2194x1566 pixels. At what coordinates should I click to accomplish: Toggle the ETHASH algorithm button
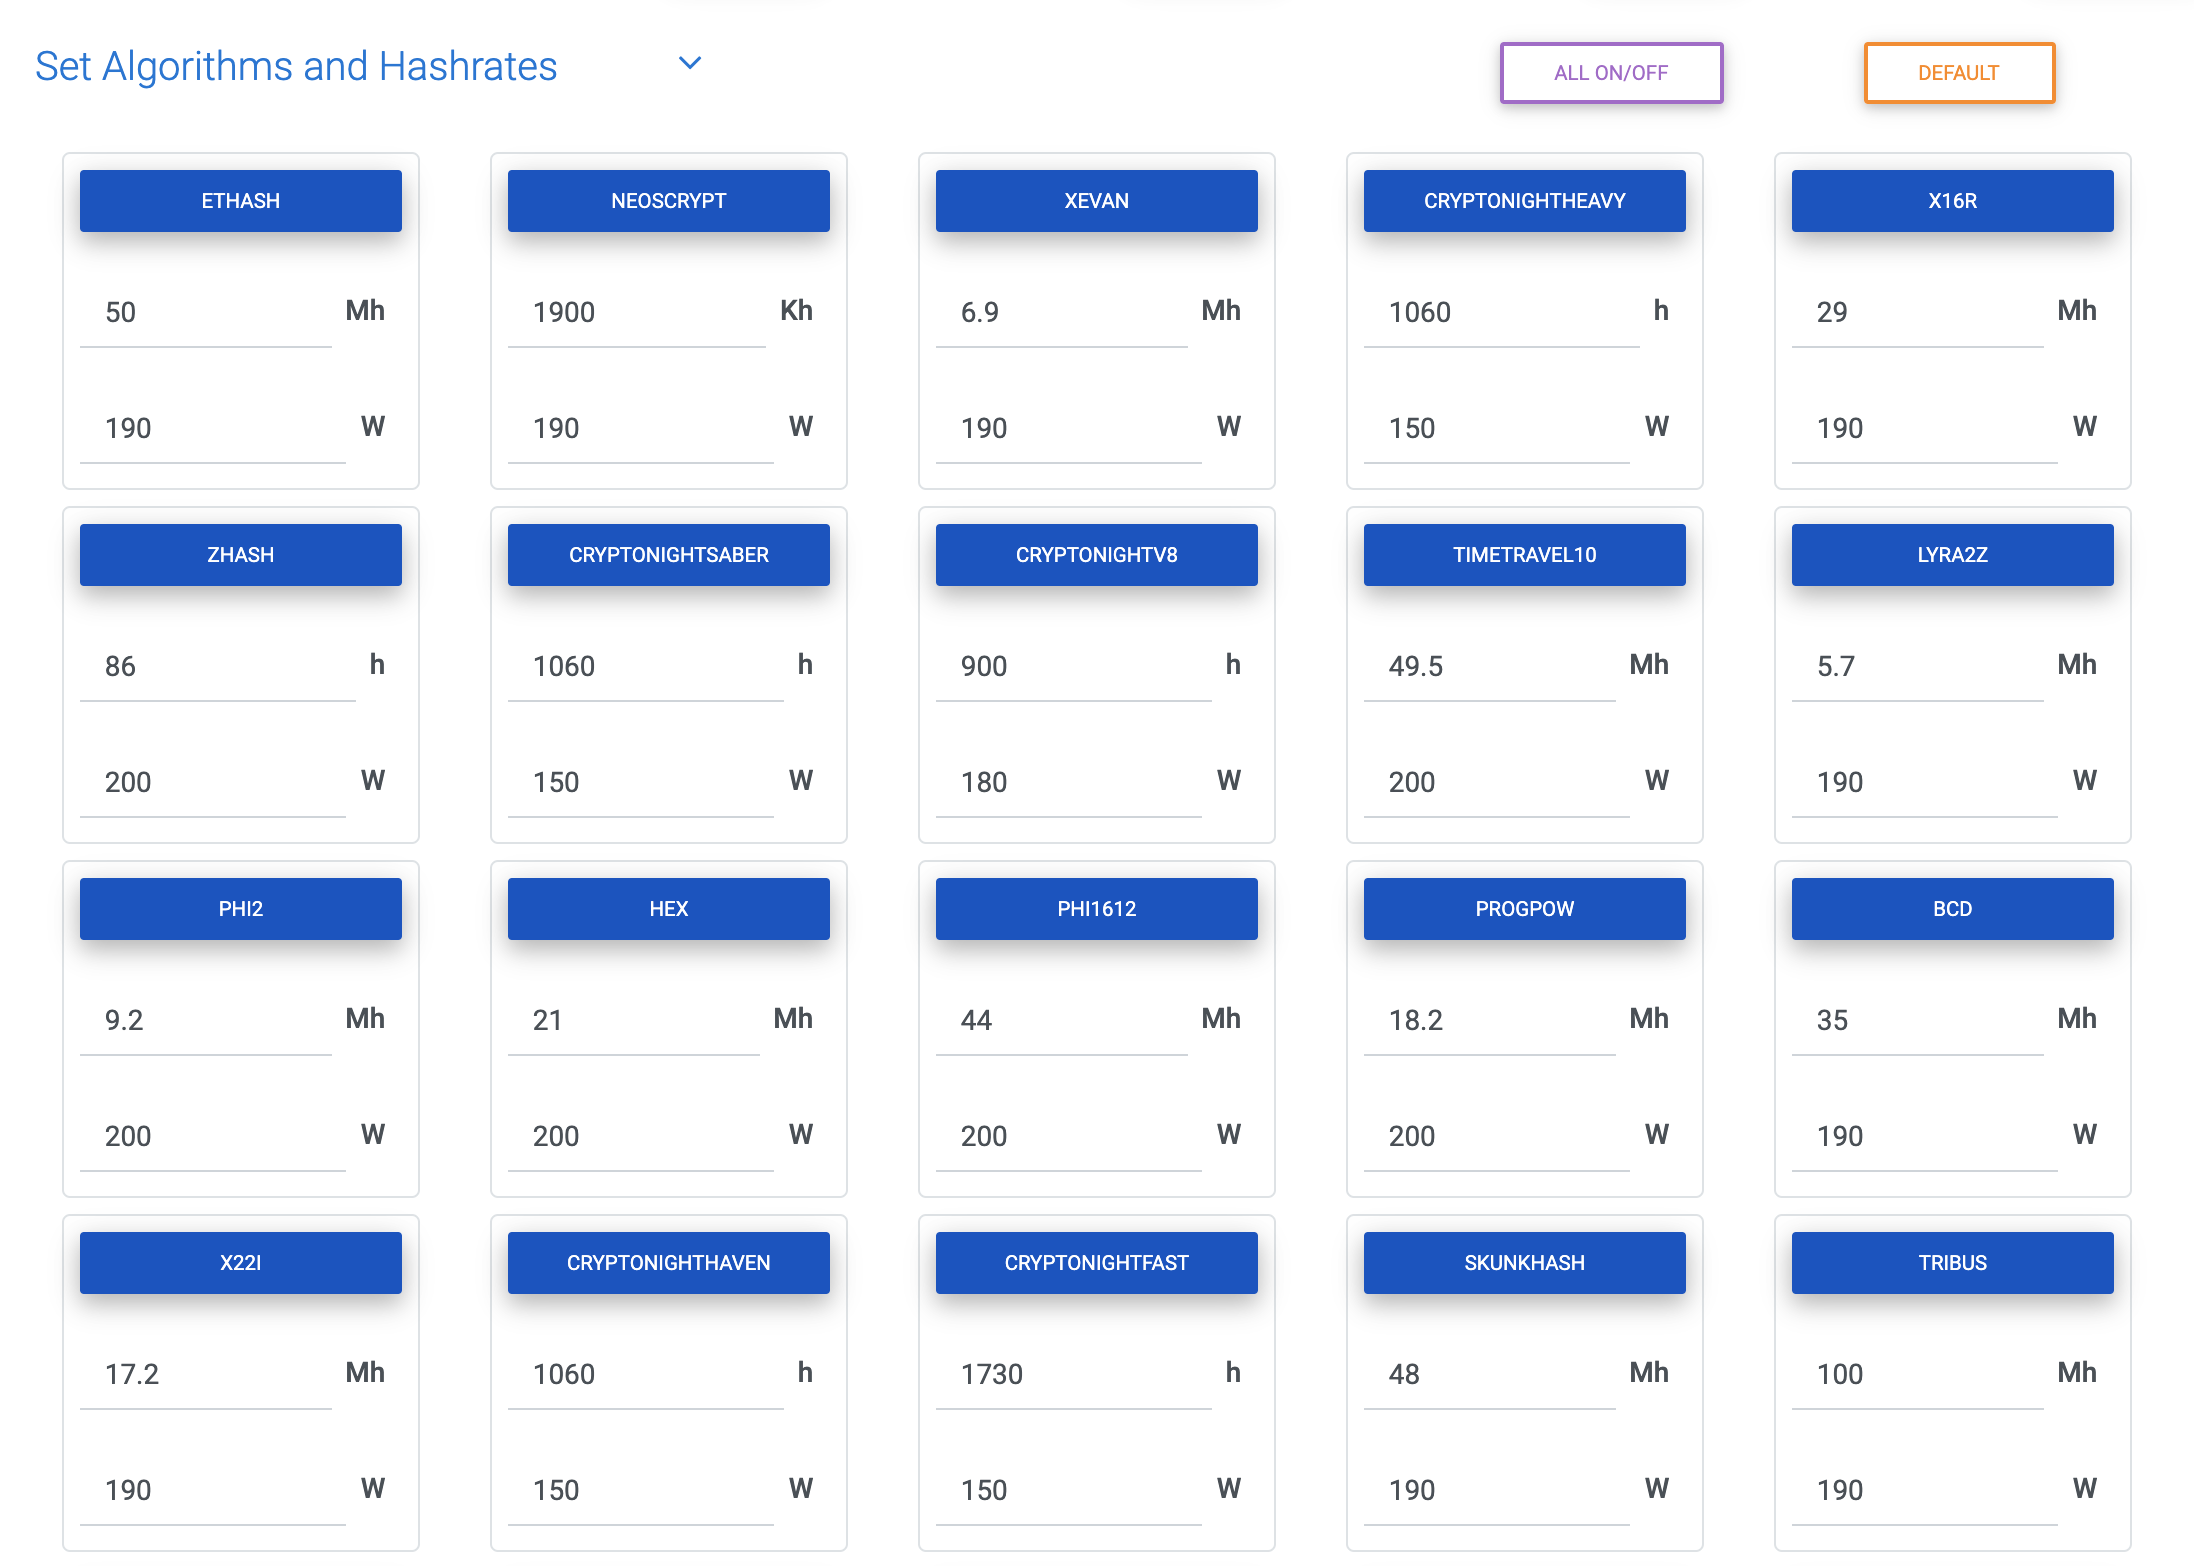[241, 201]
